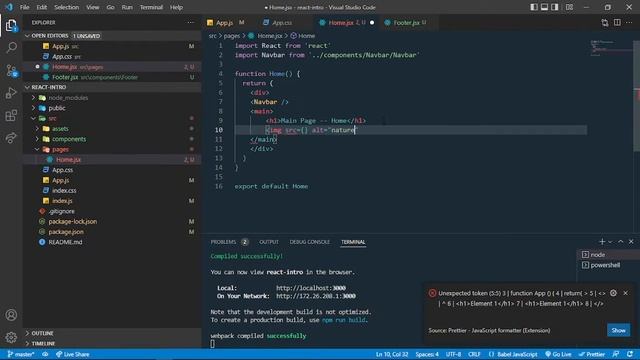Expand the public folder
This screenshot has width=640, height=360.
[33, 108]
